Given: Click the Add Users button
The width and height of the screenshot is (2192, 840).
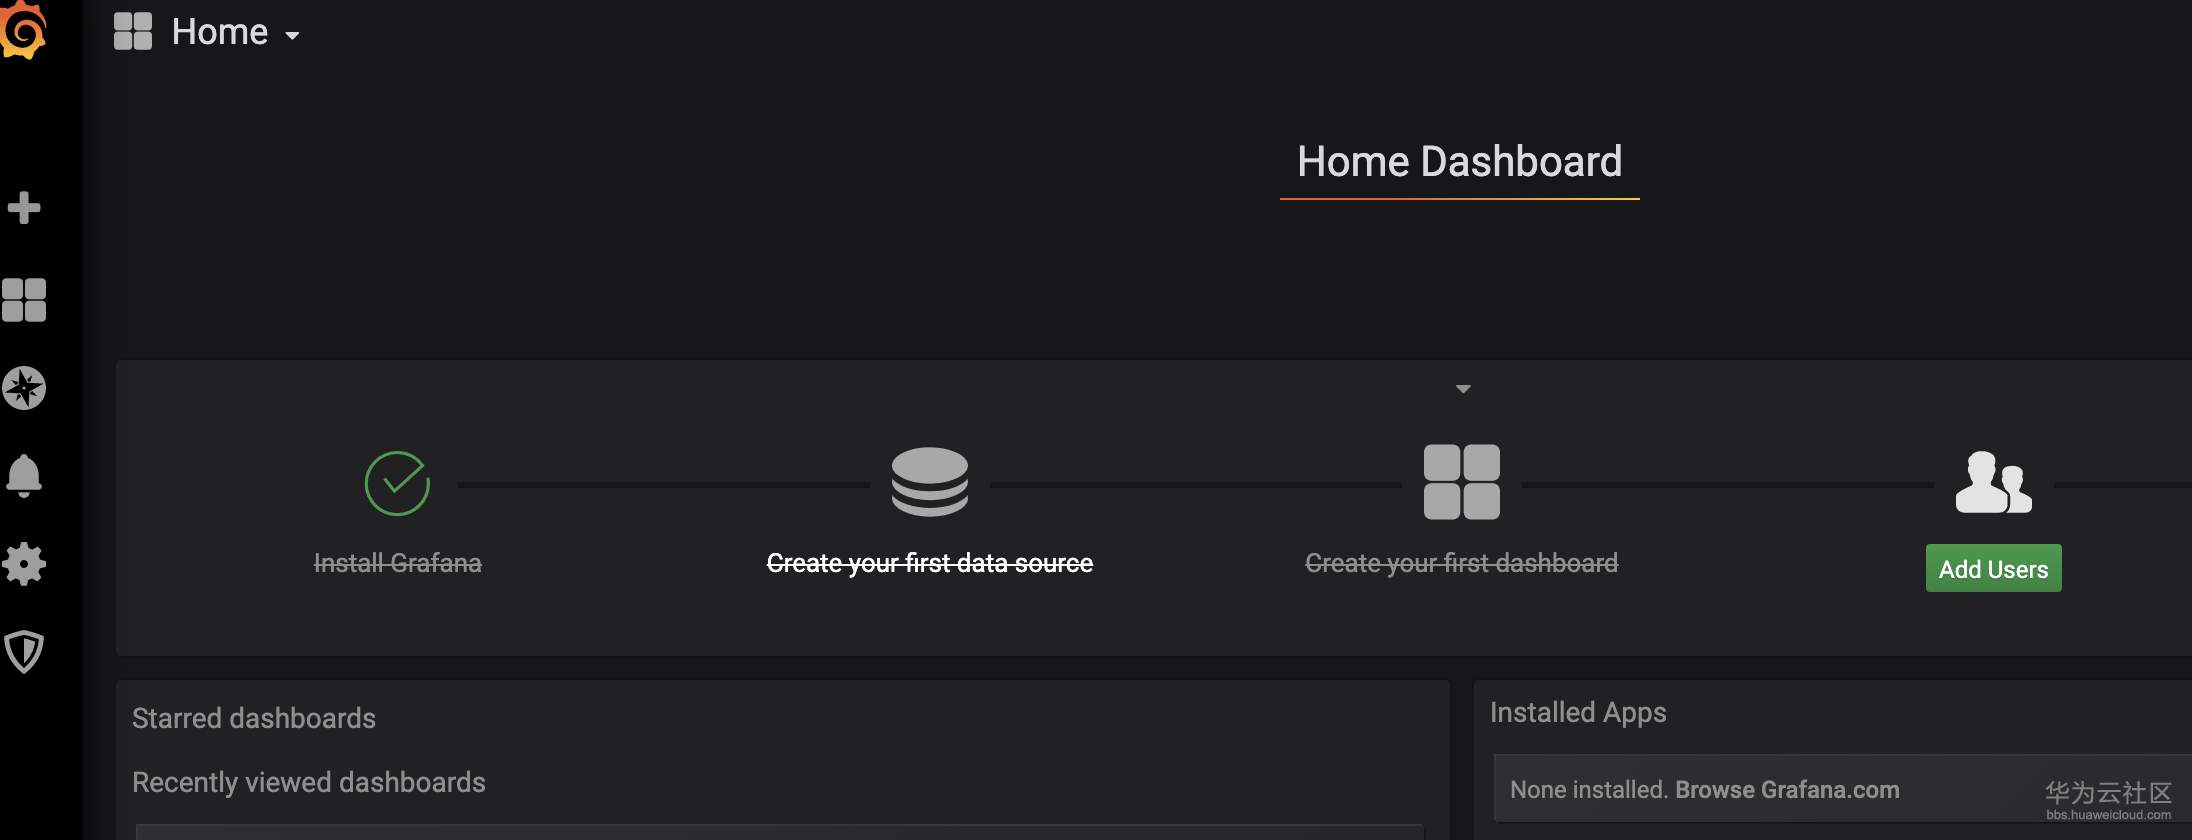Looking at the screenshot, I should pyautogui.click(x=1993, y=569).
